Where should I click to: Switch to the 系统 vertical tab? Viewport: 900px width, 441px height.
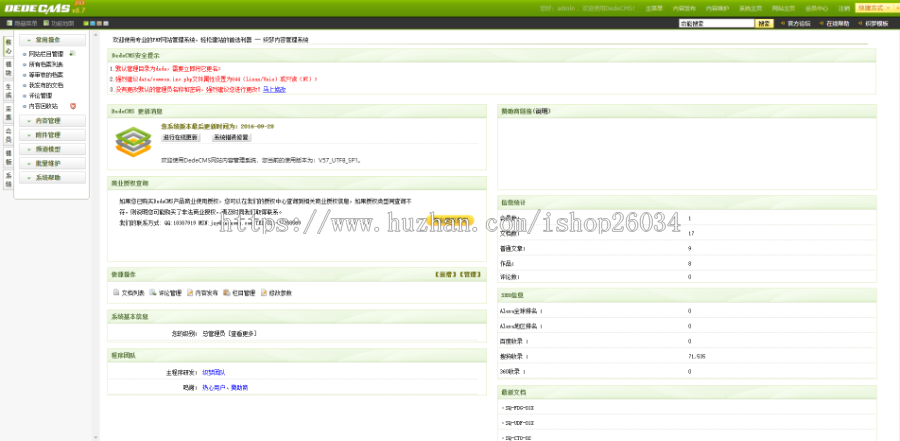coord(8,179)
